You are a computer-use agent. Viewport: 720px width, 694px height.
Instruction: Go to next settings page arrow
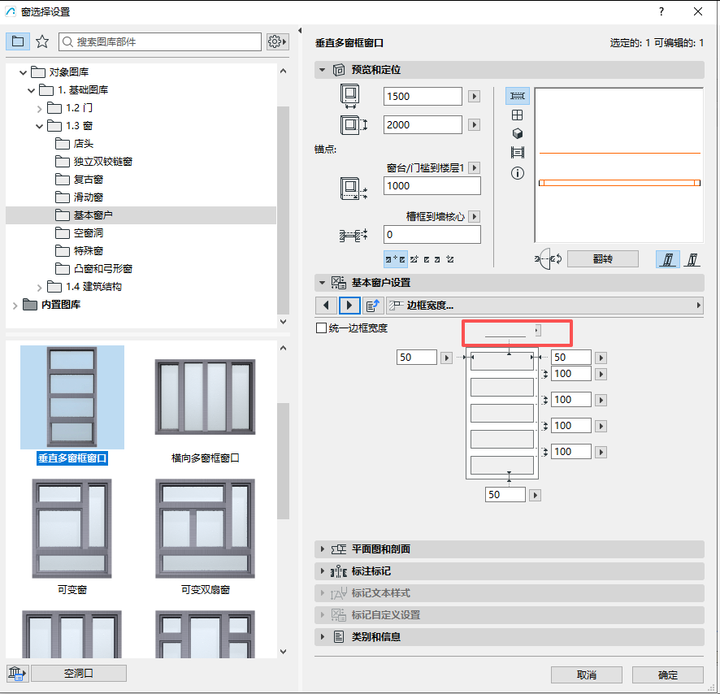point(349,305)
